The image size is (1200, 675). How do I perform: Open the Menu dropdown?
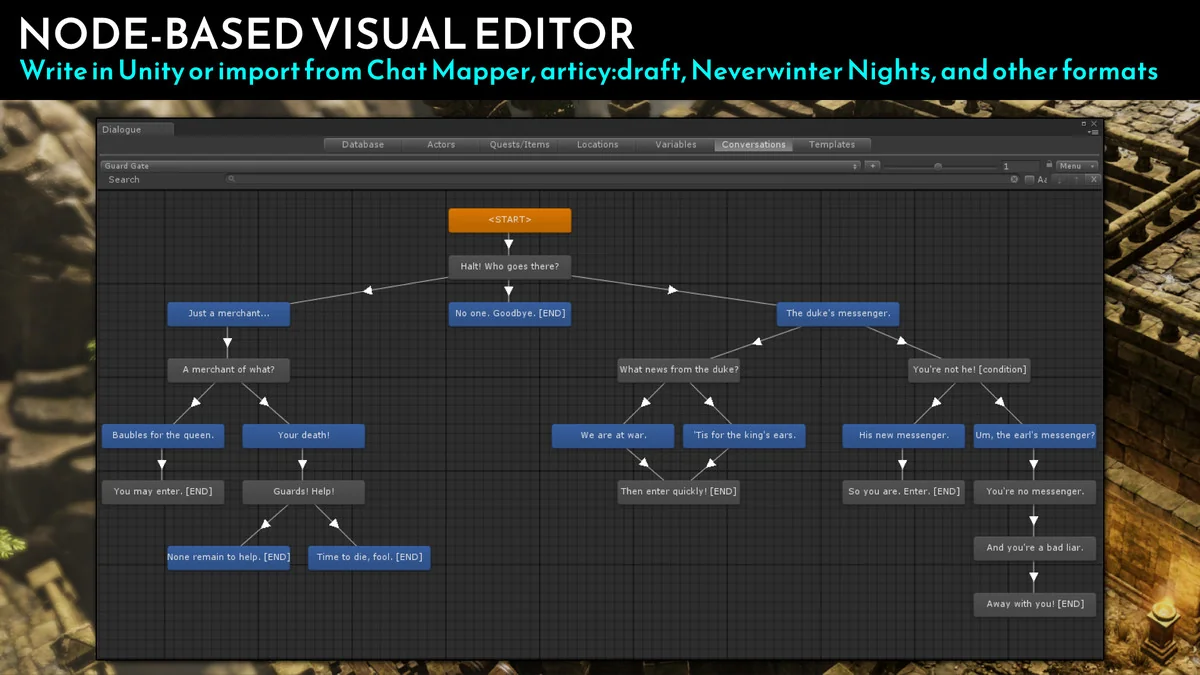[x=1071, y=165]
